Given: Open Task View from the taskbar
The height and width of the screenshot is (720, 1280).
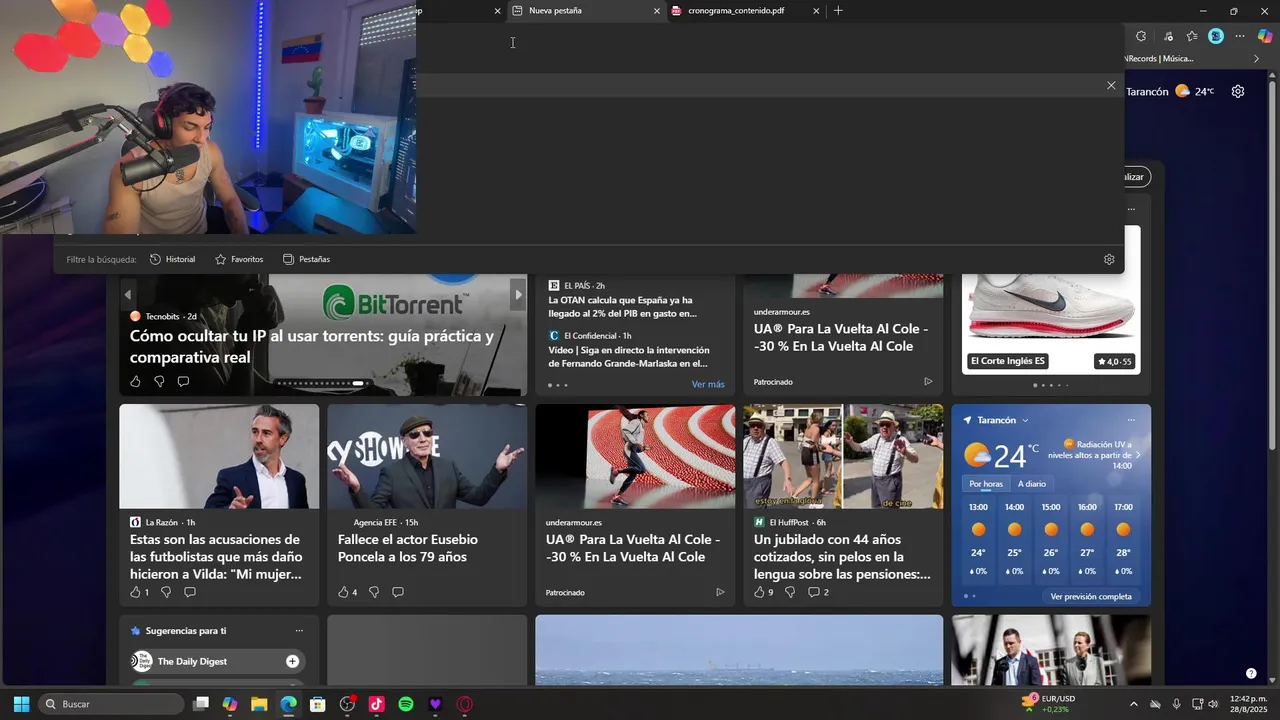Looking at the screenshot, I should coord(201,704).
